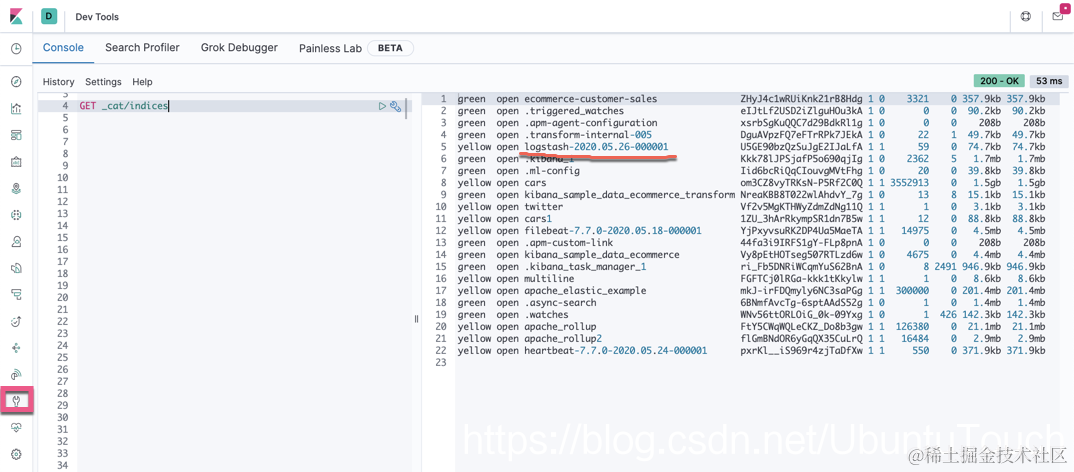Open Discover via the compass icon

click(16, 82)
